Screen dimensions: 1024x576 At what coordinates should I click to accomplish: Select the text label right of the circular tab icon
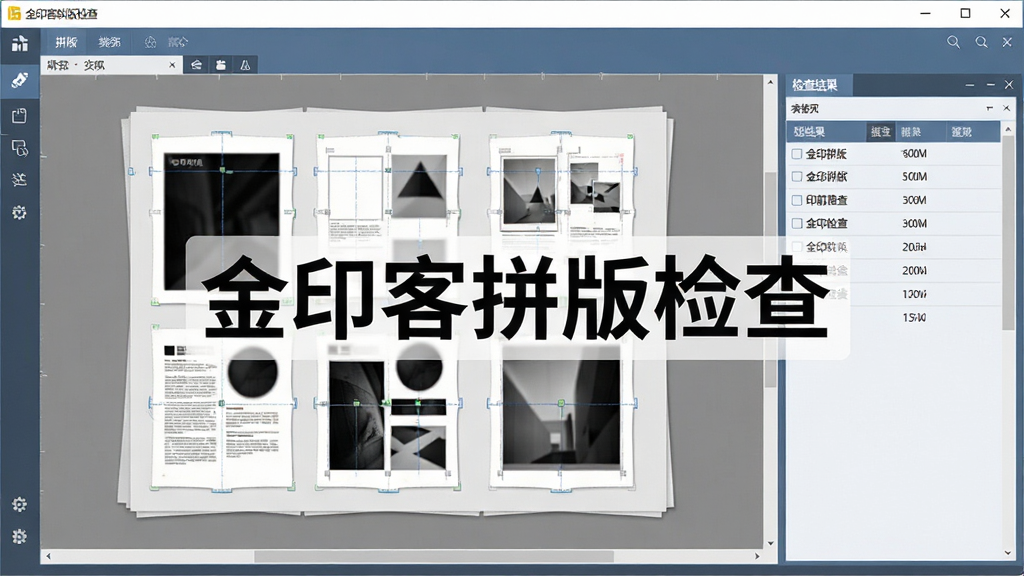pos(178,42)
